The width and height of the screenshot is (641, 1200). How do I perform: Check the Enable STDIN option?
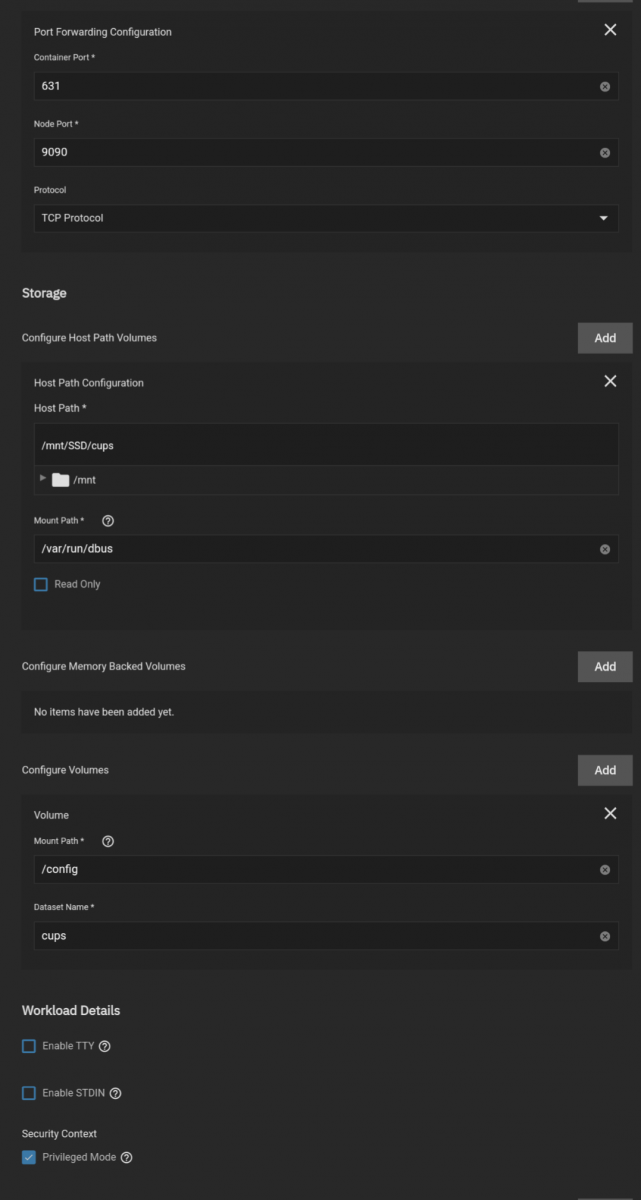tap(29, 1093)
